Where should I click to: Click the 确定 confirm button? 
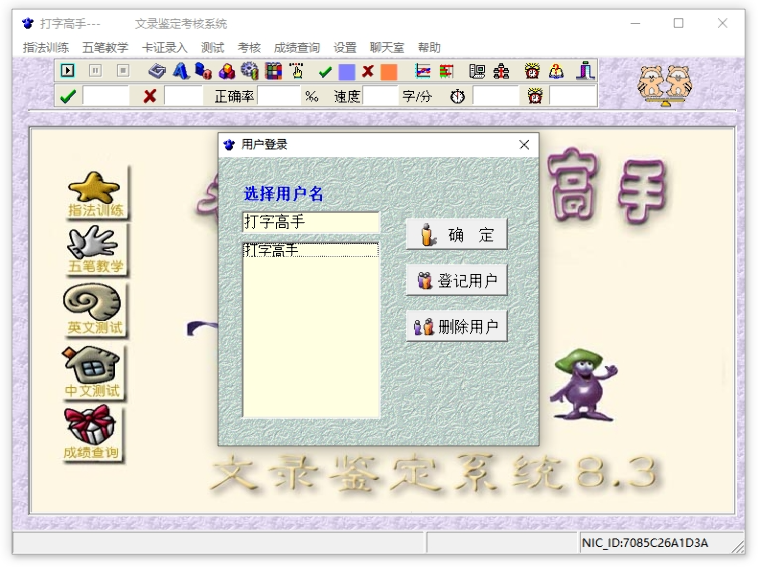coord(456,234)
